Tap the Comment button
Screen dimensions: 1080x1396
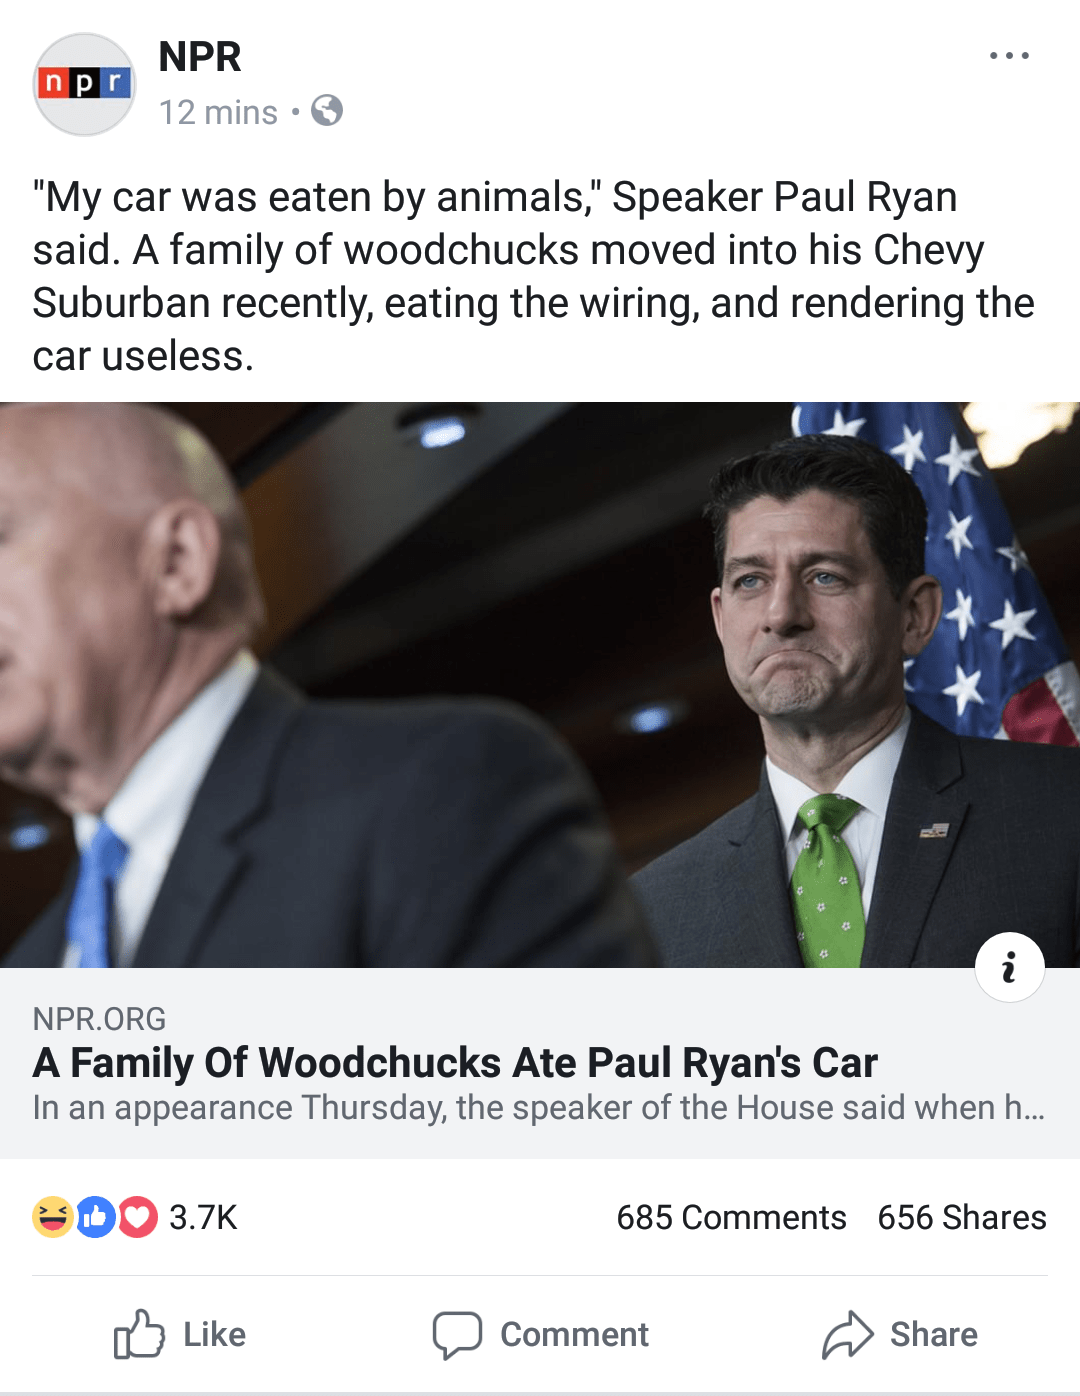pos(540,1334)
